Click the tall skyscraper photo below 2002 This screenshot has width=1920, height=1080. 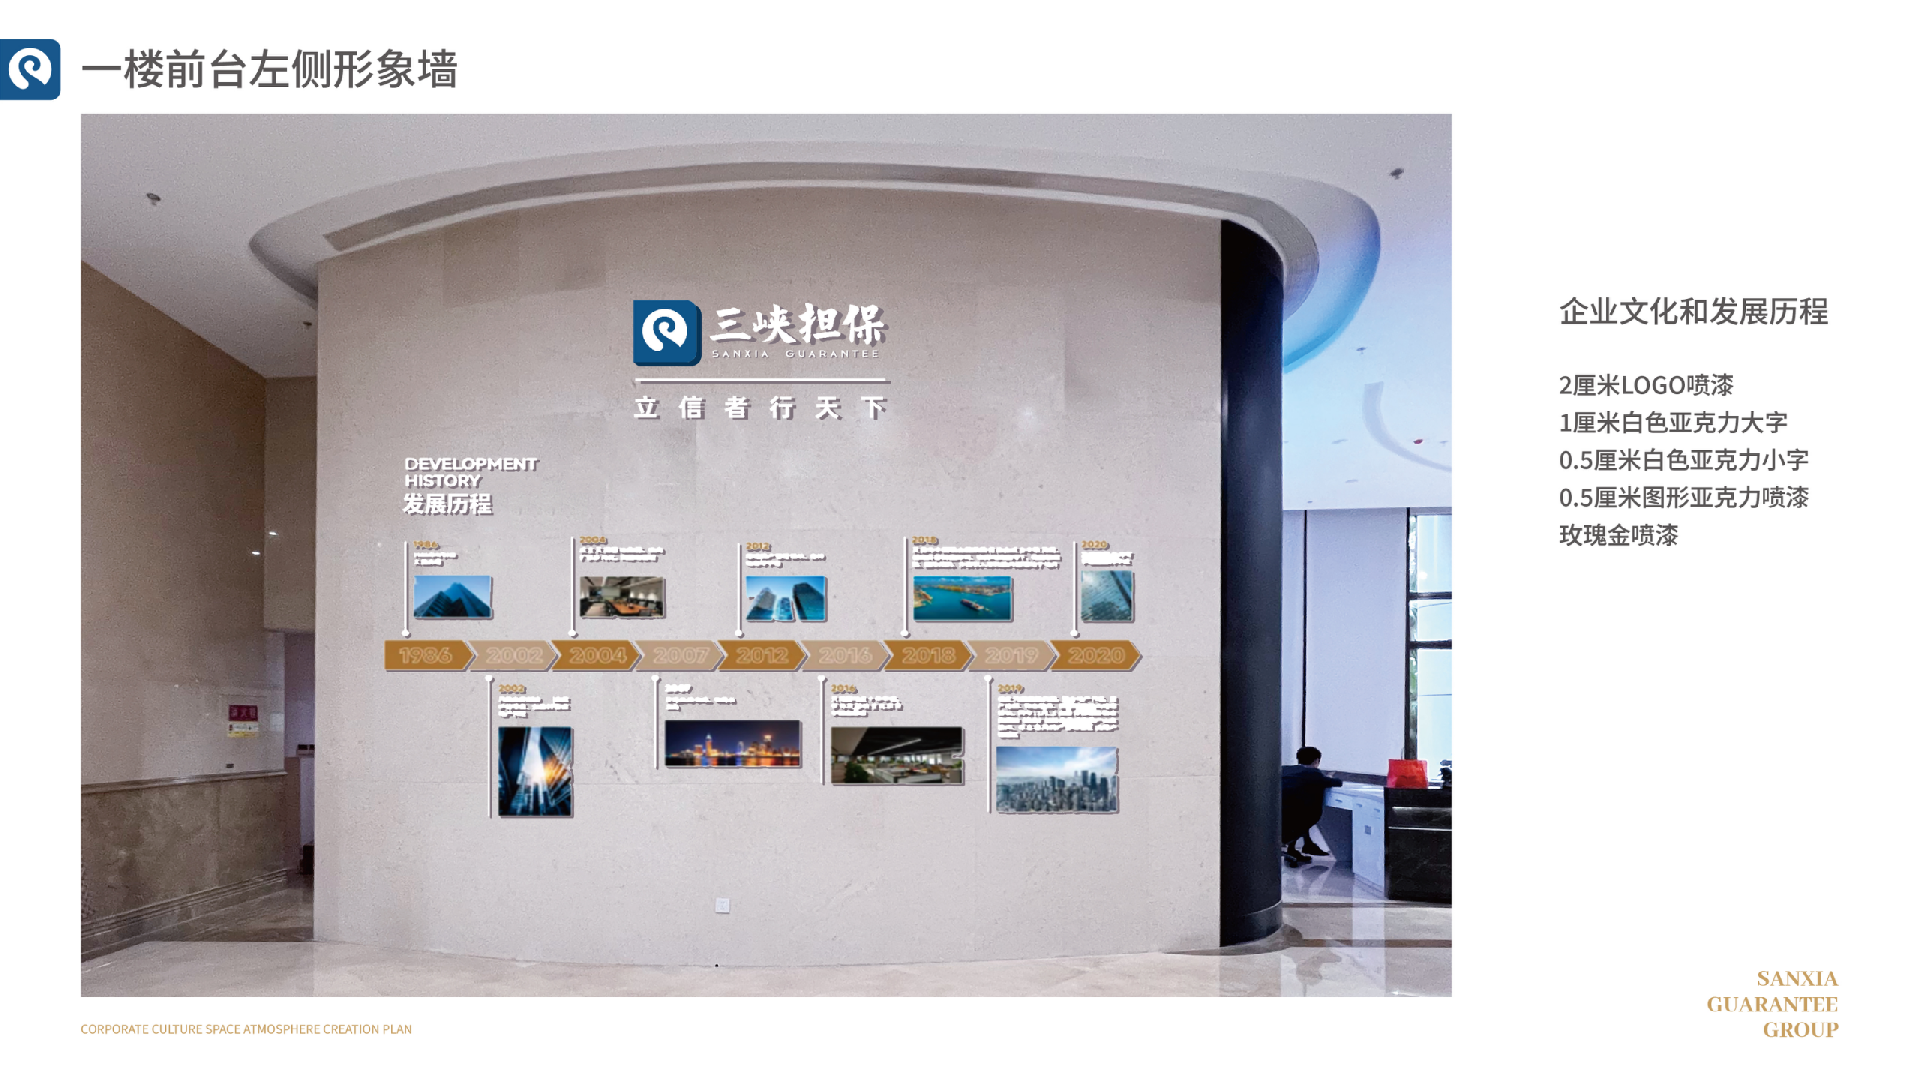click(535, 771)
